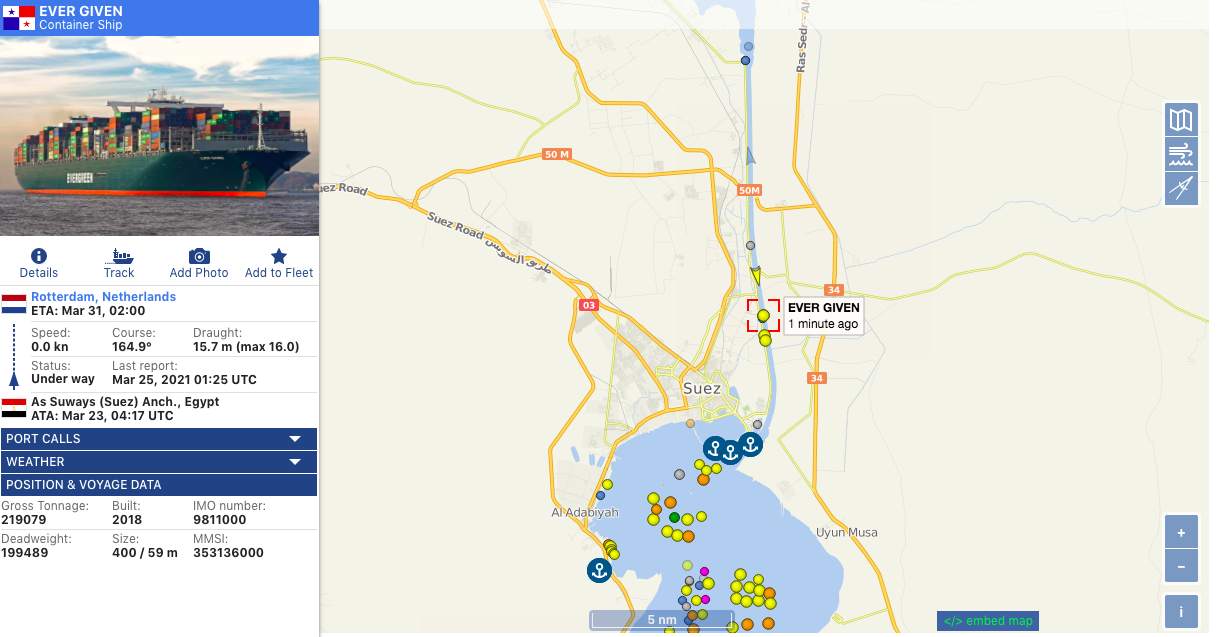
Task: Open map info 'i' button
Action: pyautogui.click(x=1181, y=611)
